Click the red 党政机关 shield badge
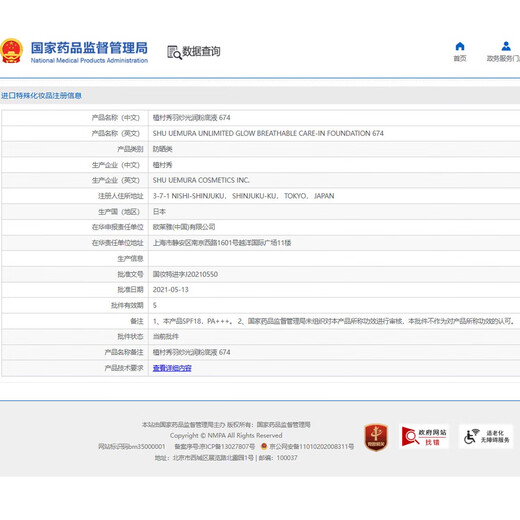 tap(376, 437)
